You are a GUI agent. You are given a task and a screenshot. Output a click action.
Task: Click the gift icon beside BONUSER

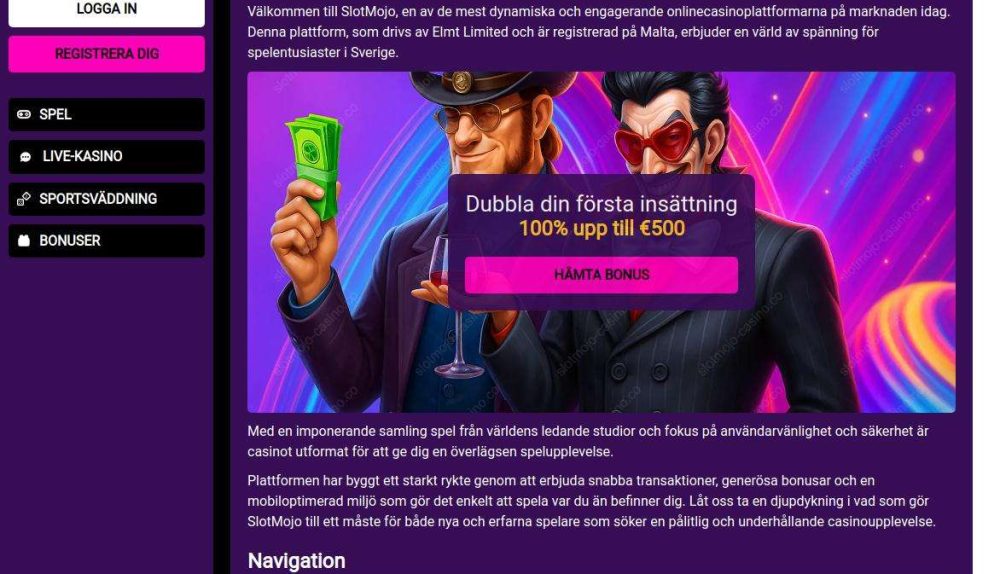point(24,240)
